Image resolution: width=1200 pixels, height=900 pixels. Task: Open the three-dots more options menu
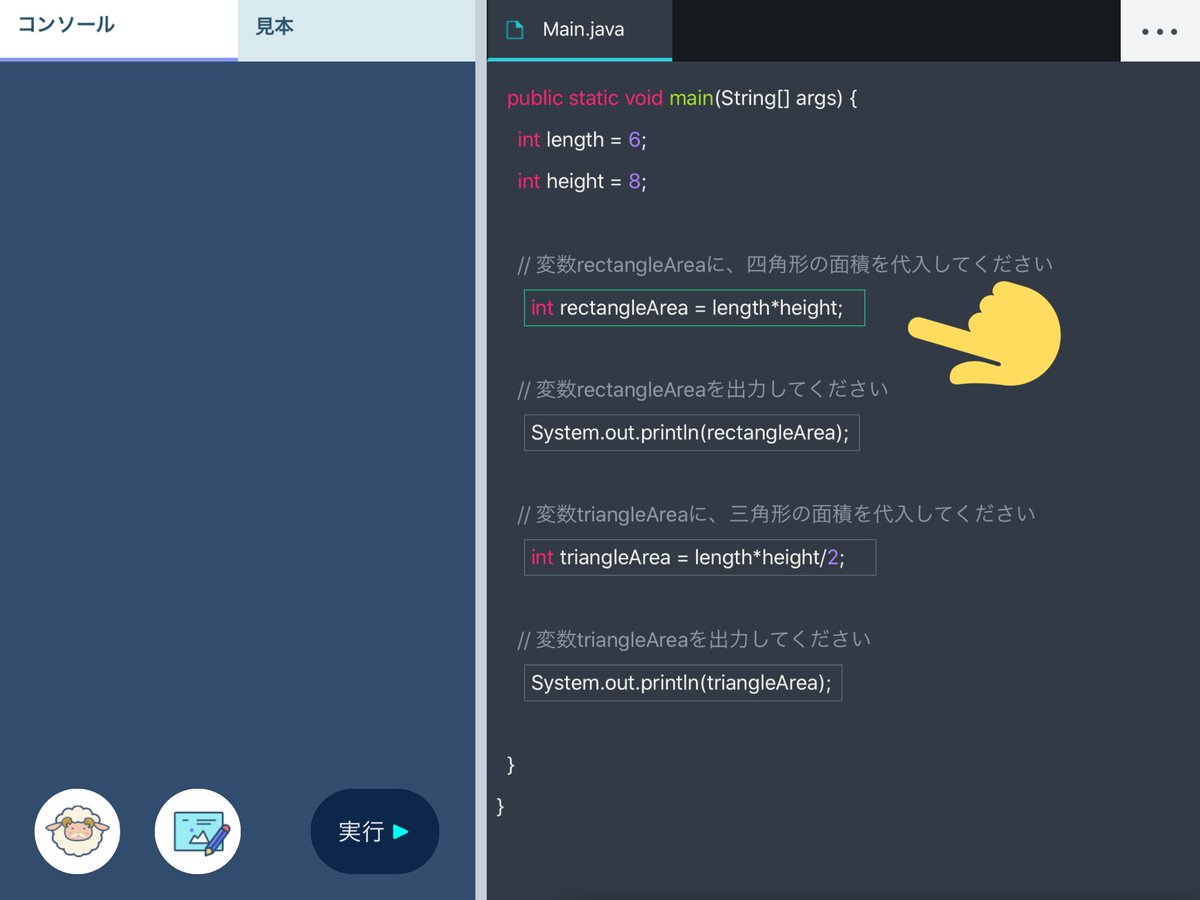[1160, 31]
